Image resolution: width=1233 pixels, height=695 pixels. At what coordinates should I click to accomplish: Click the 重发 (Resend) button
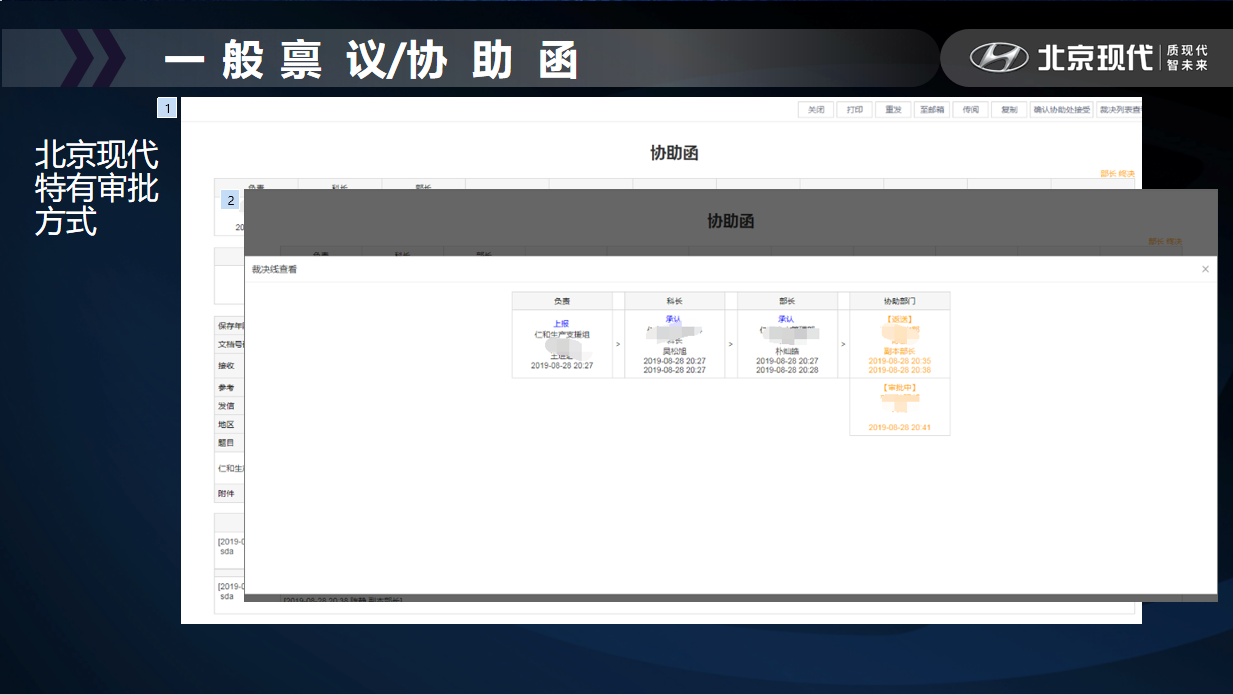(x=893, y=110)
